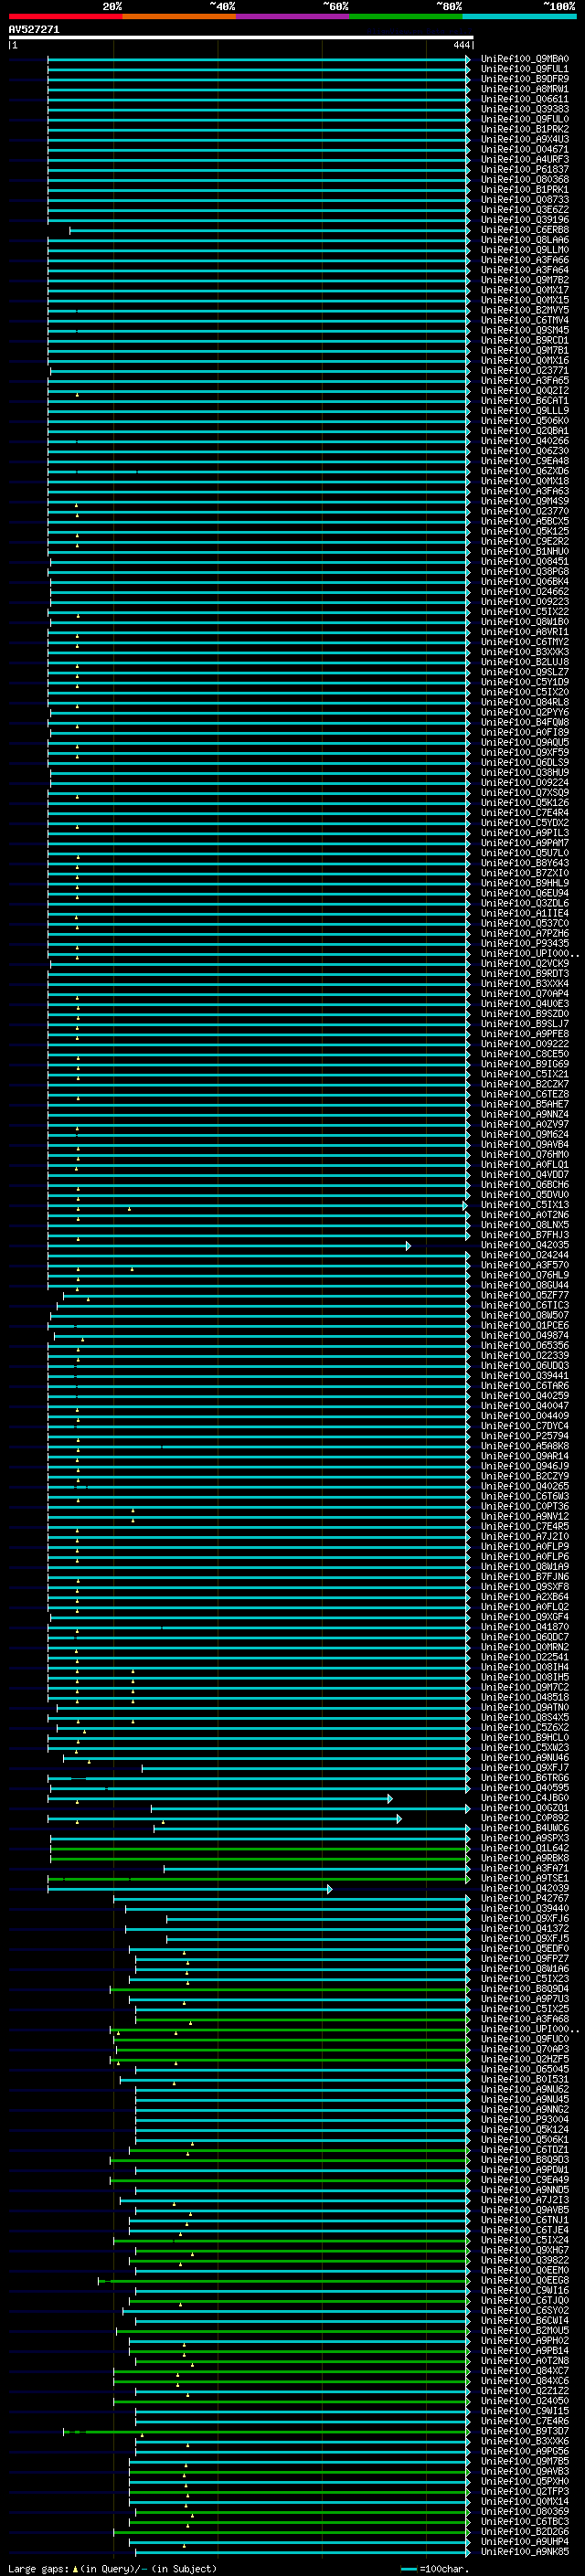Open hit UniRef100_Q9FUL1
The height and width of the screenshot is (2576, 585).
pyautogui.click(x=525, y=69)
